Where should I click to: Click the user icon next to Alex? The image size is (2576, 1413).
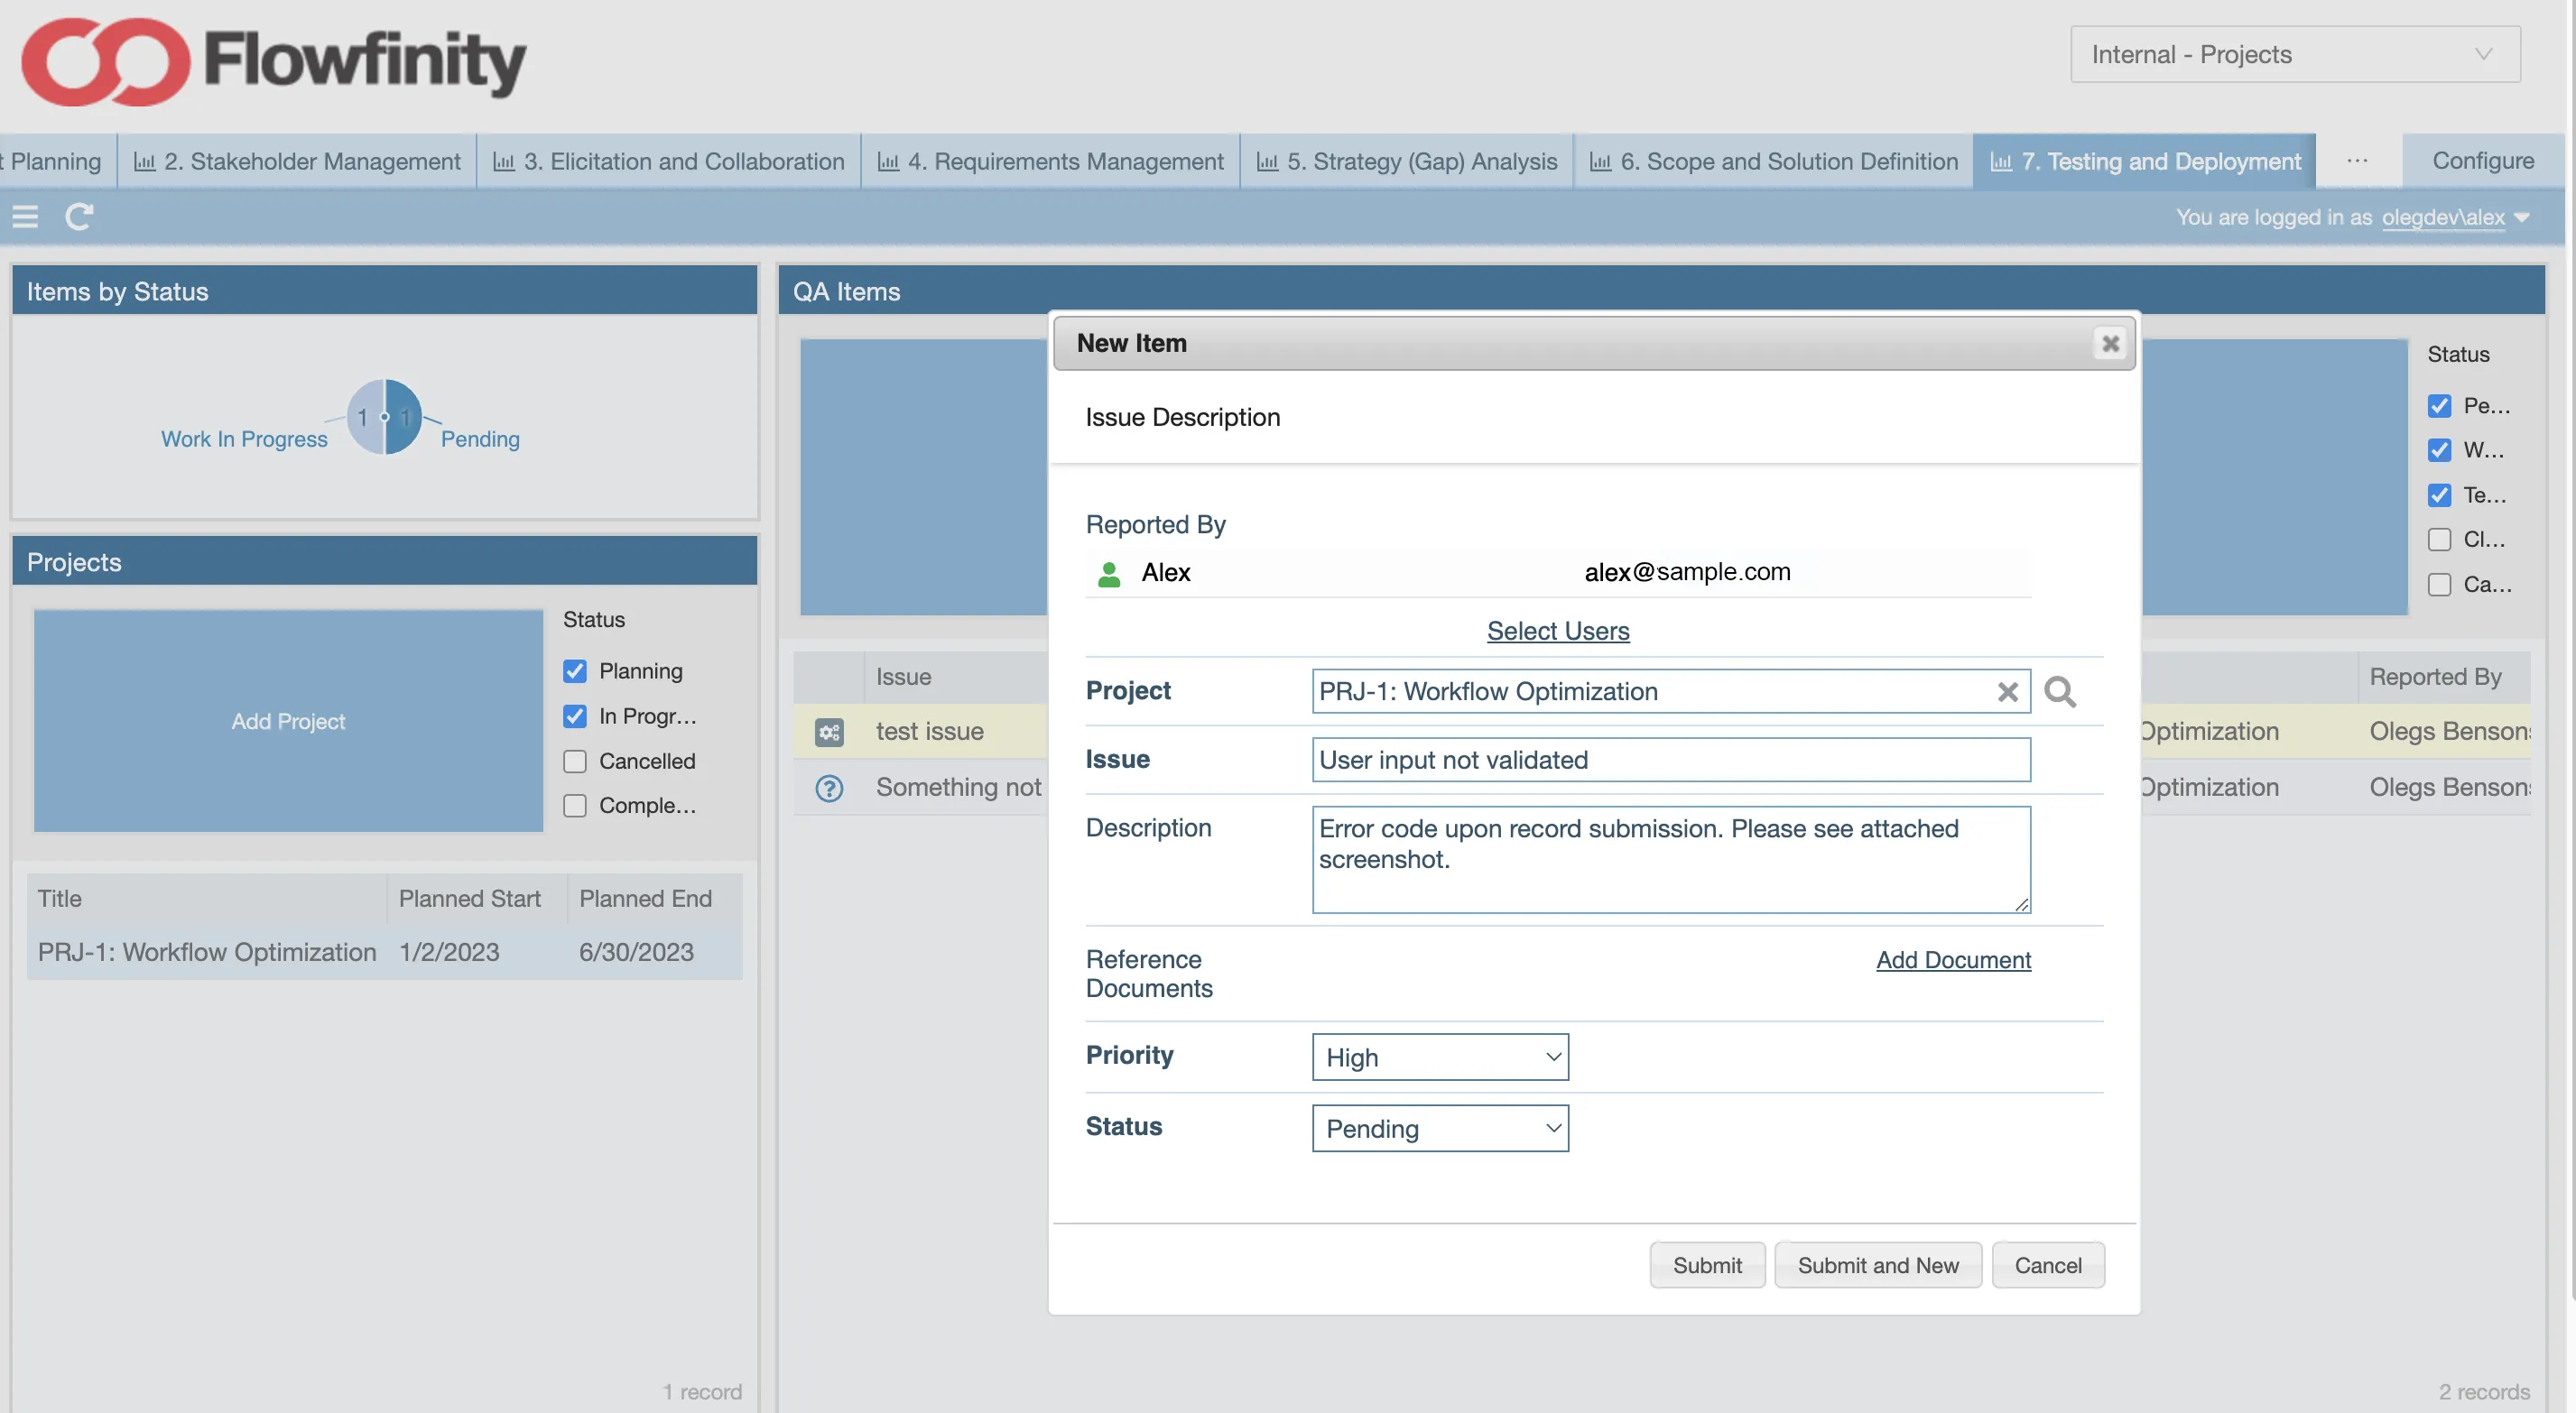[1108, 573]
